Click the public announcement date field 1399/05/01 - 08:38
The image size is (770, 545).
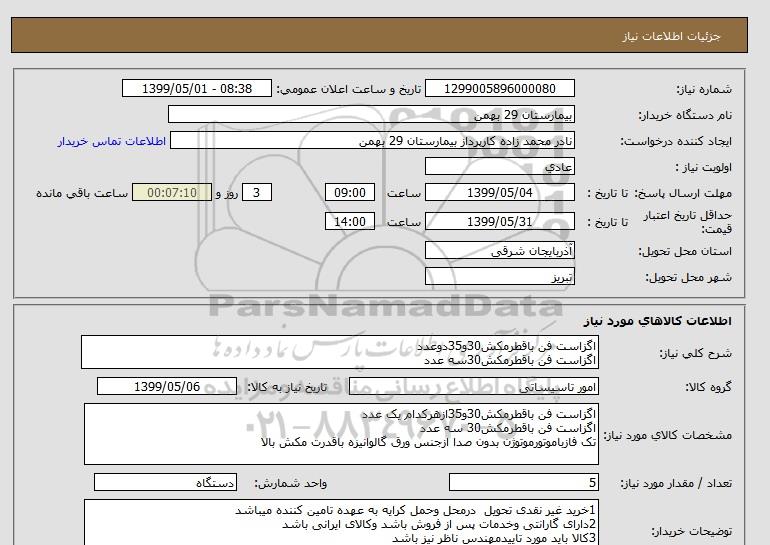tap(196, 88)
